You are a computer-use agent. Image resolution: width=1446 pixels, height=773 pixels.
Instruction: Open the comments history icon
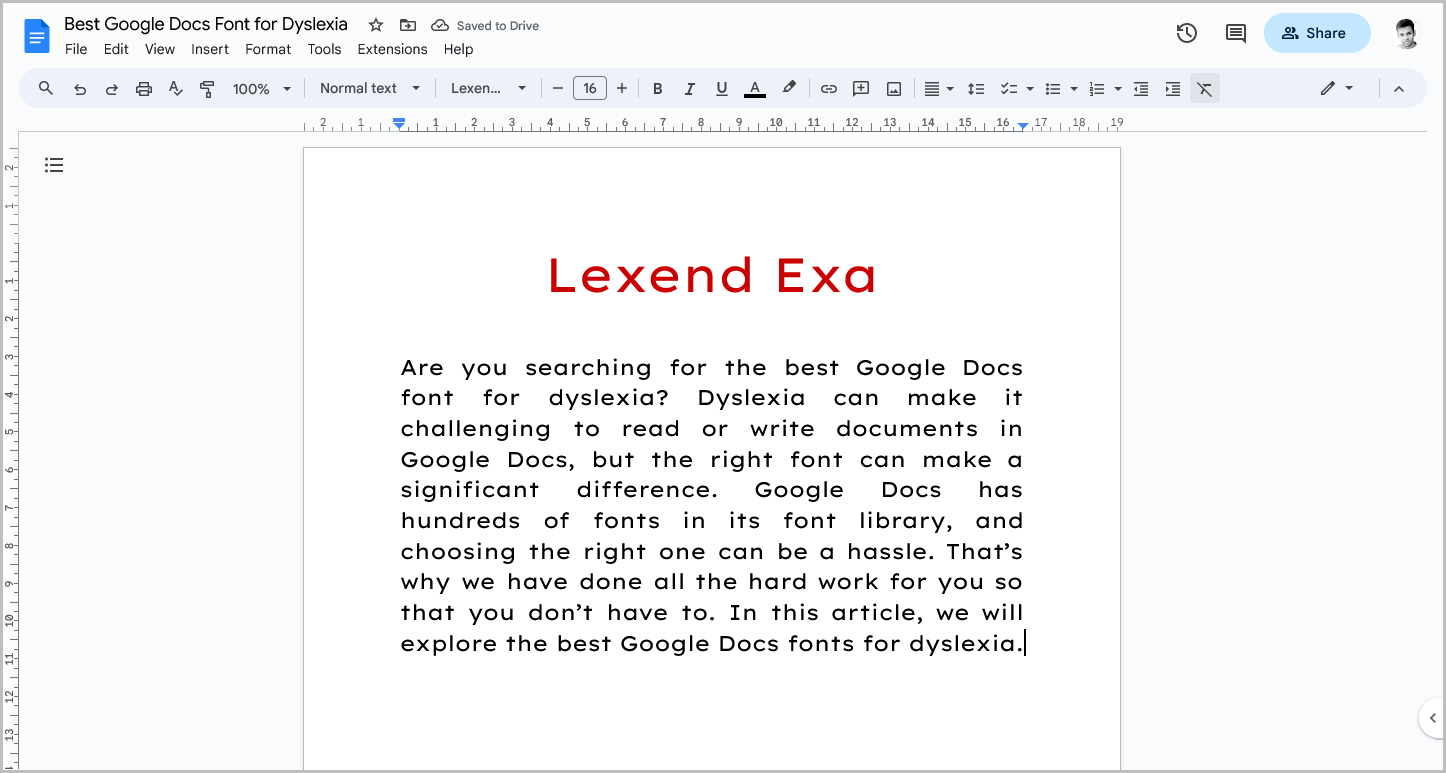click(1236, 33)
